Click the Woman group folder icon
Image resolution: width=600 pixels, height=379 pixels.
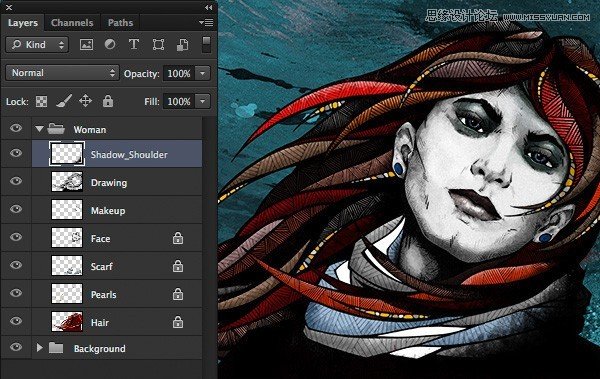point(56,129)
